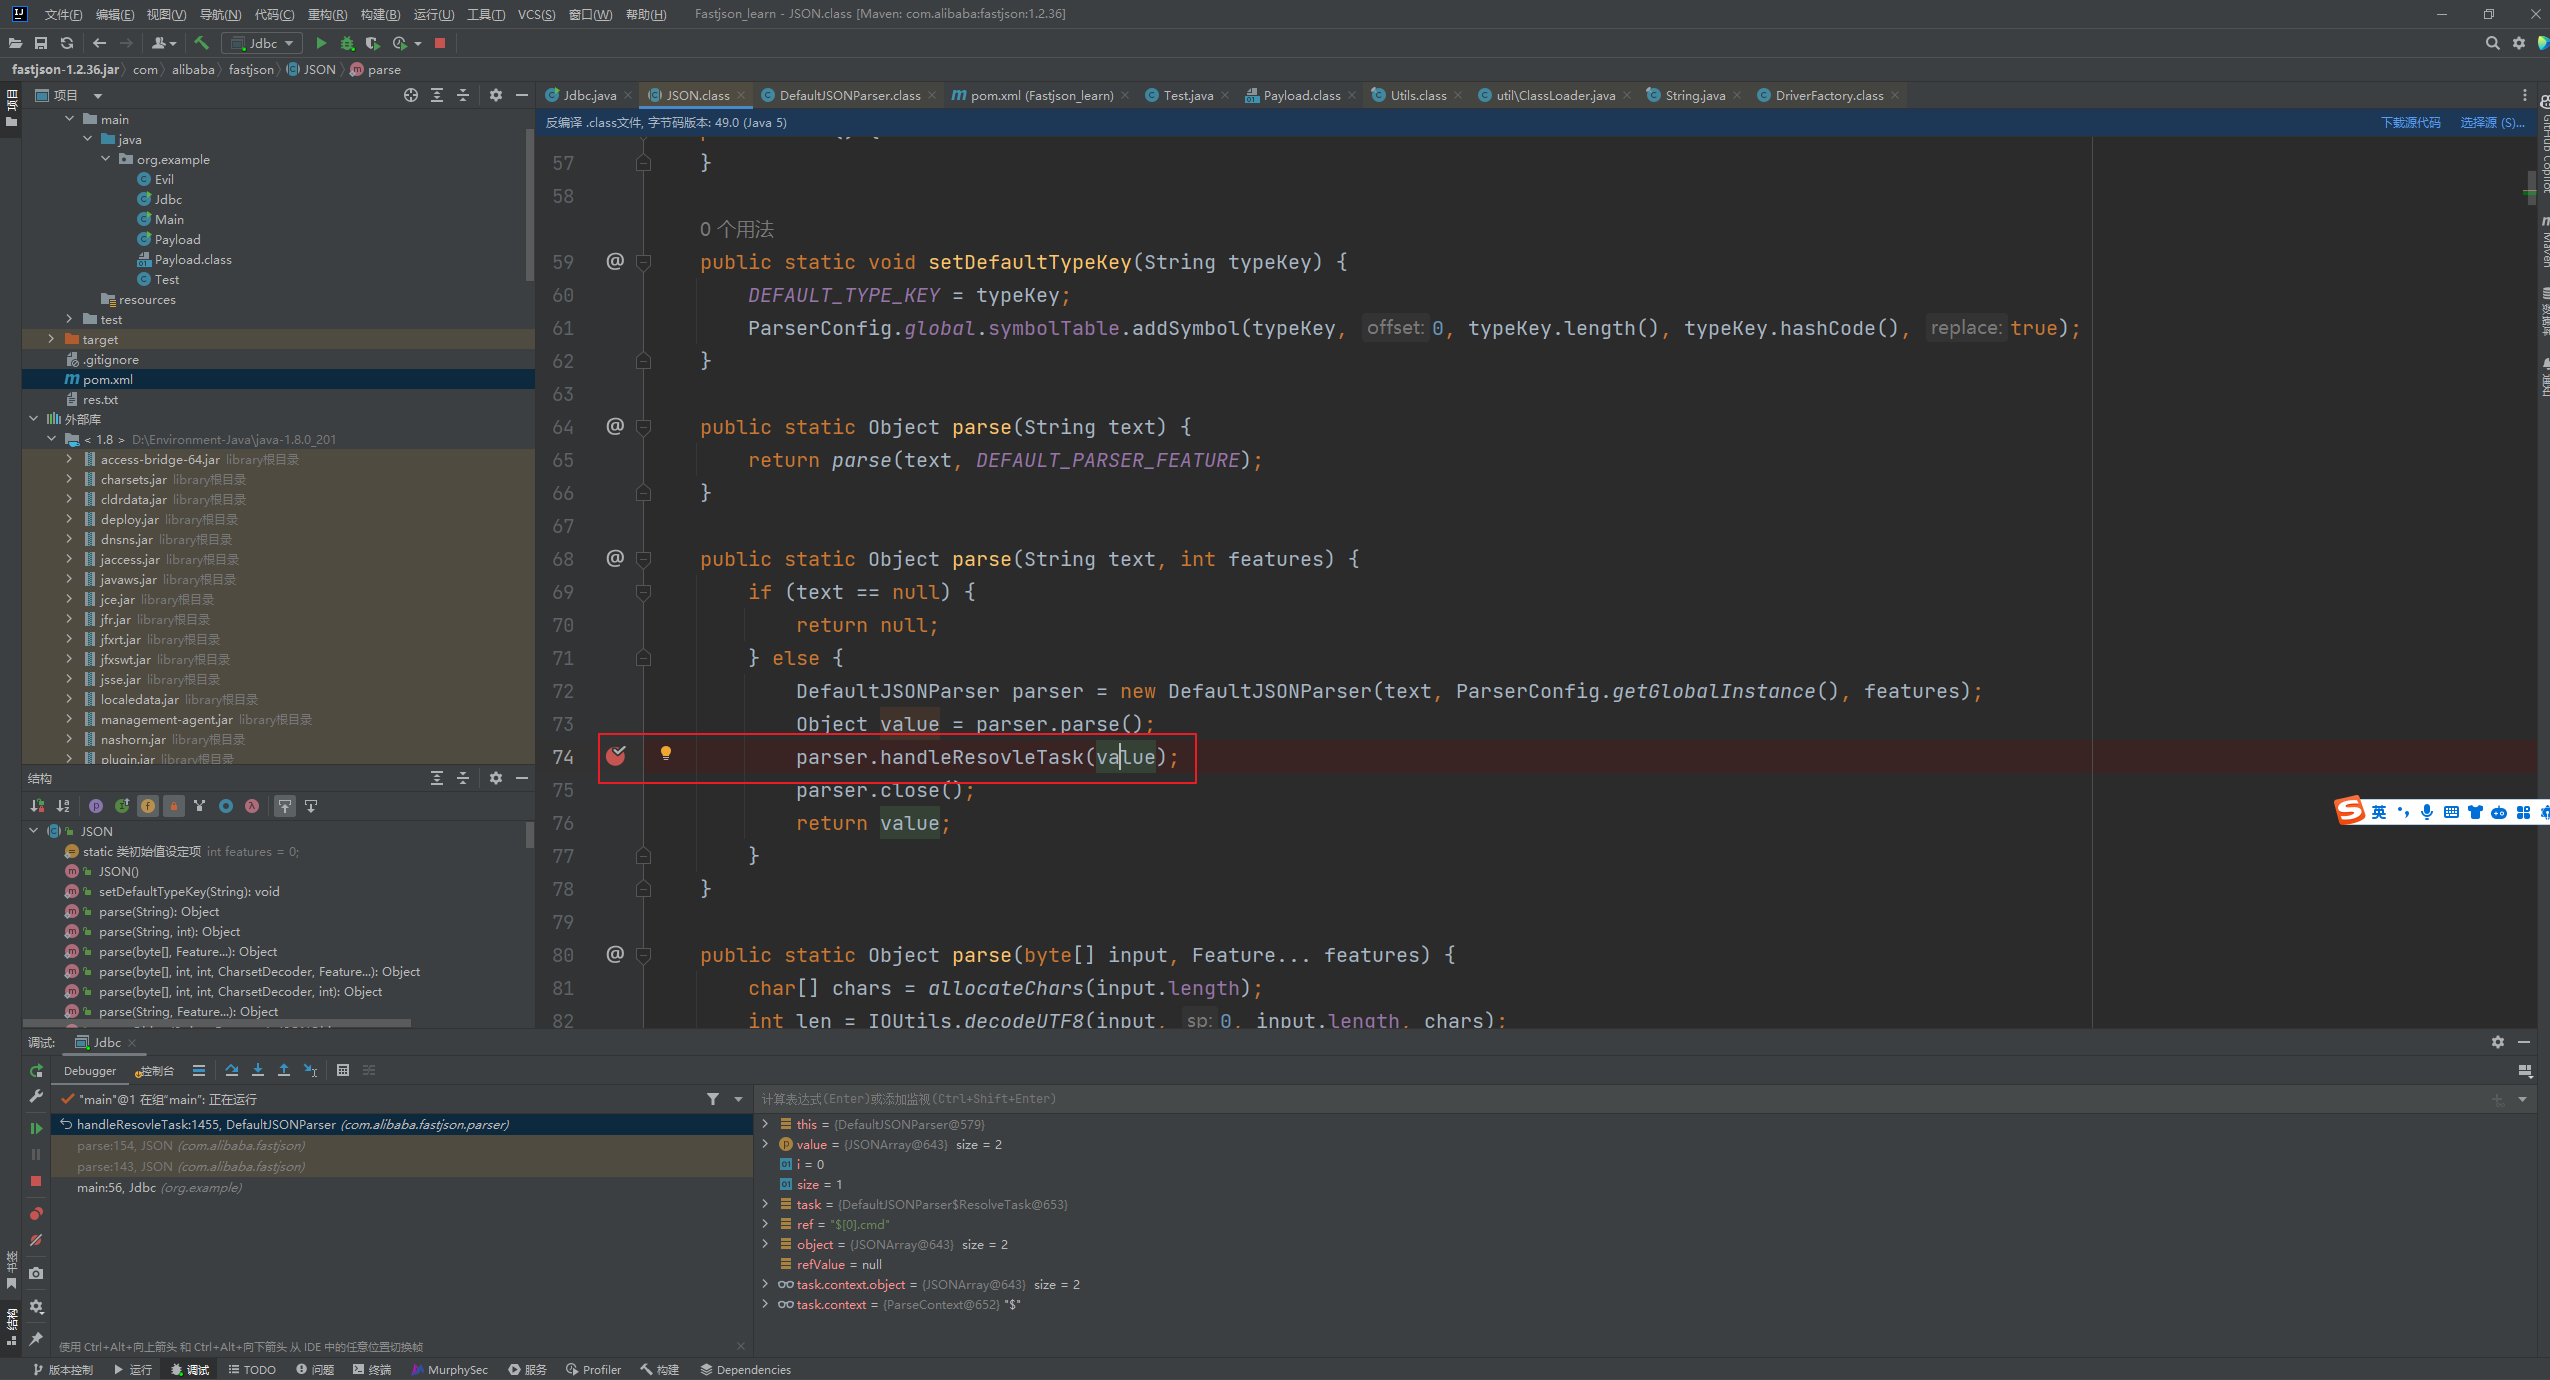The height and width of the screenshot is (1380, 2550).
Task: Run the Jdbc configuration with green play icon
Action: 321,43
